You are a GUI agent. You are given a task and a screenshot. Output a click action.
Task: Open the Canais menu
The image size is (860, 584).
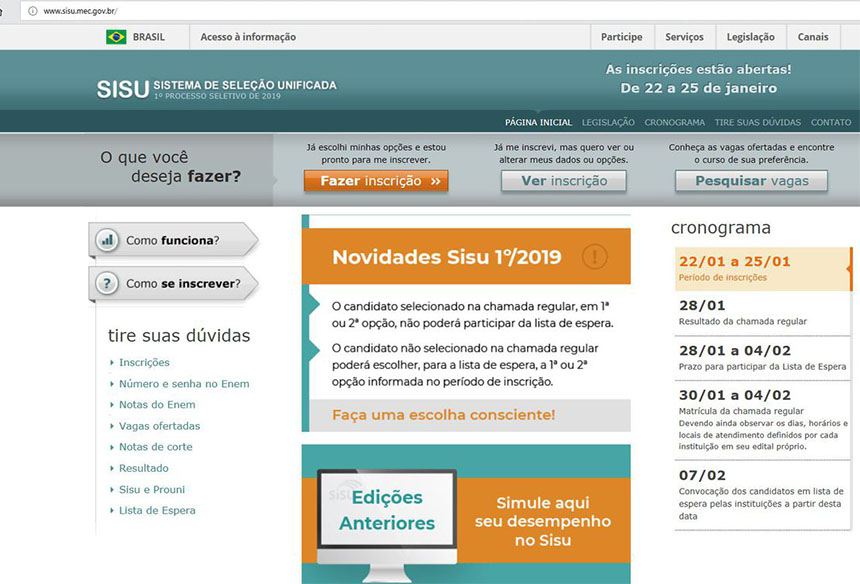tap(813, 37)
